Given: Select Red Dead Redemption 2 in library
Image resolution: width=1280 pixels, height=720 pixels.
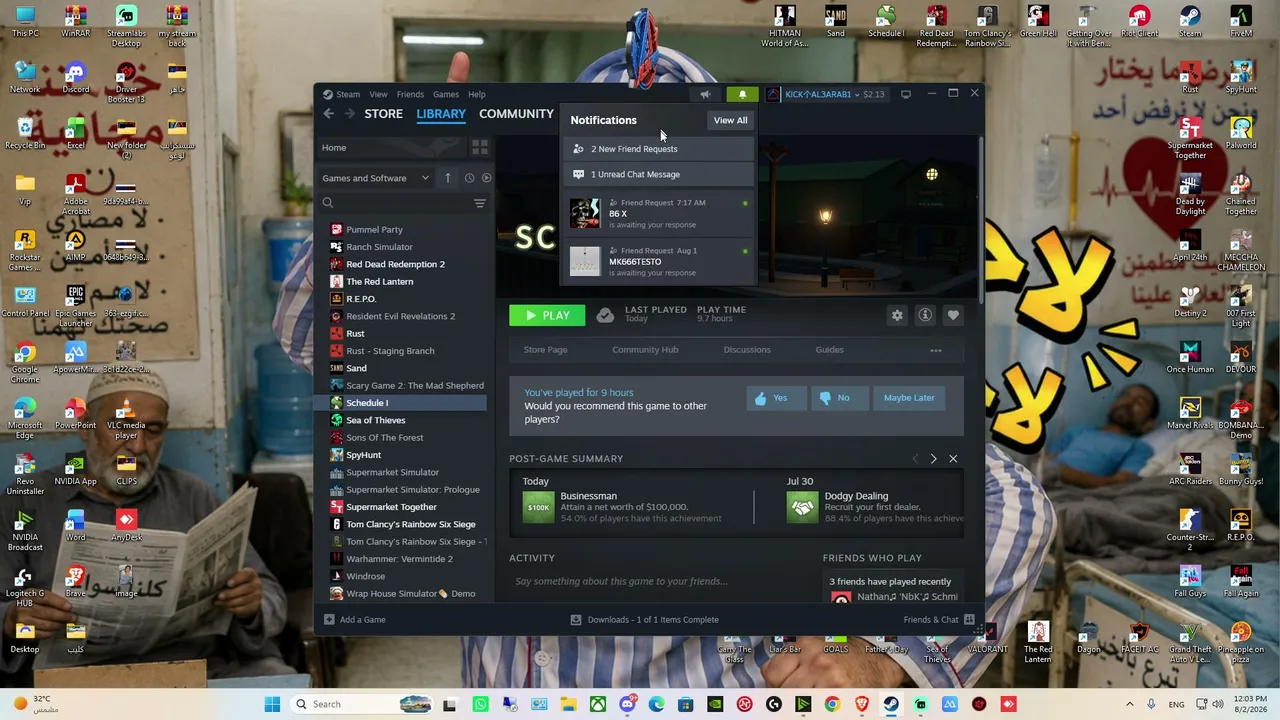Looking at the screenshot, I should point(395,264).
